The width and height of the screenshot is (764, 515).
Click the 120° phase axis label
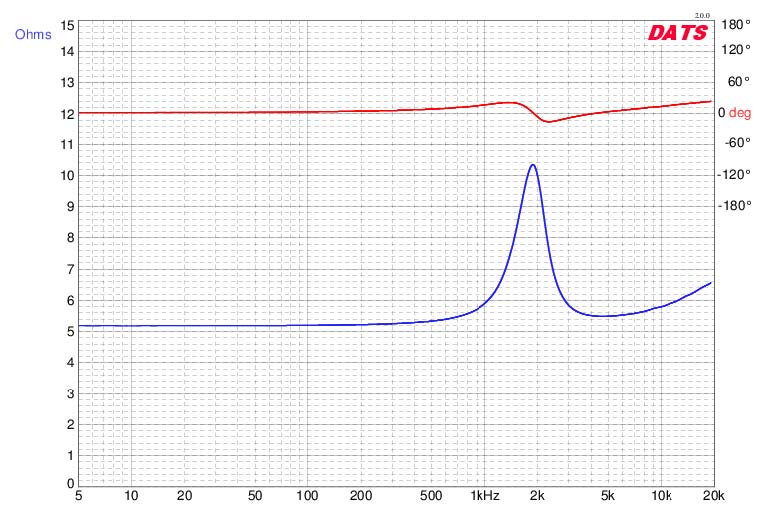click(x=736, y=49)
